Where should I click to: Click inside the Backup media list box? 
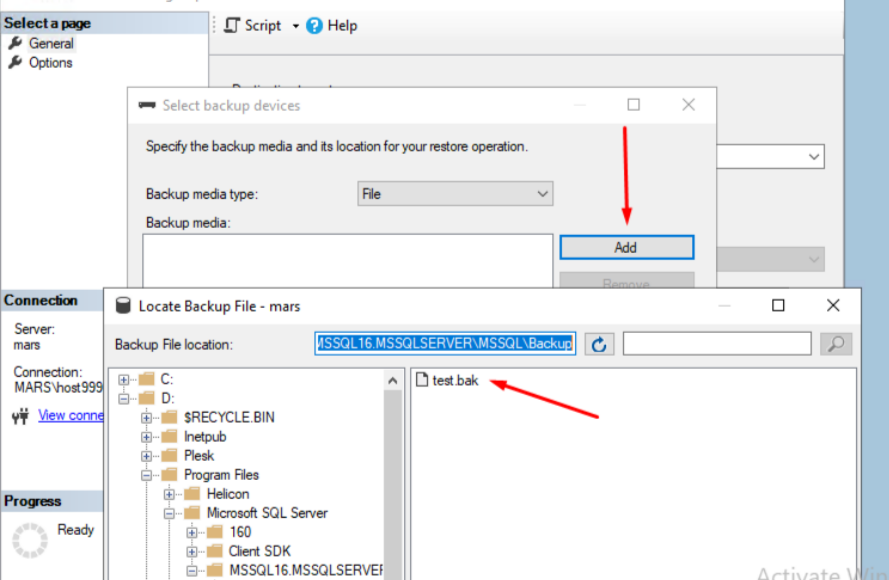tap(348, 261)
